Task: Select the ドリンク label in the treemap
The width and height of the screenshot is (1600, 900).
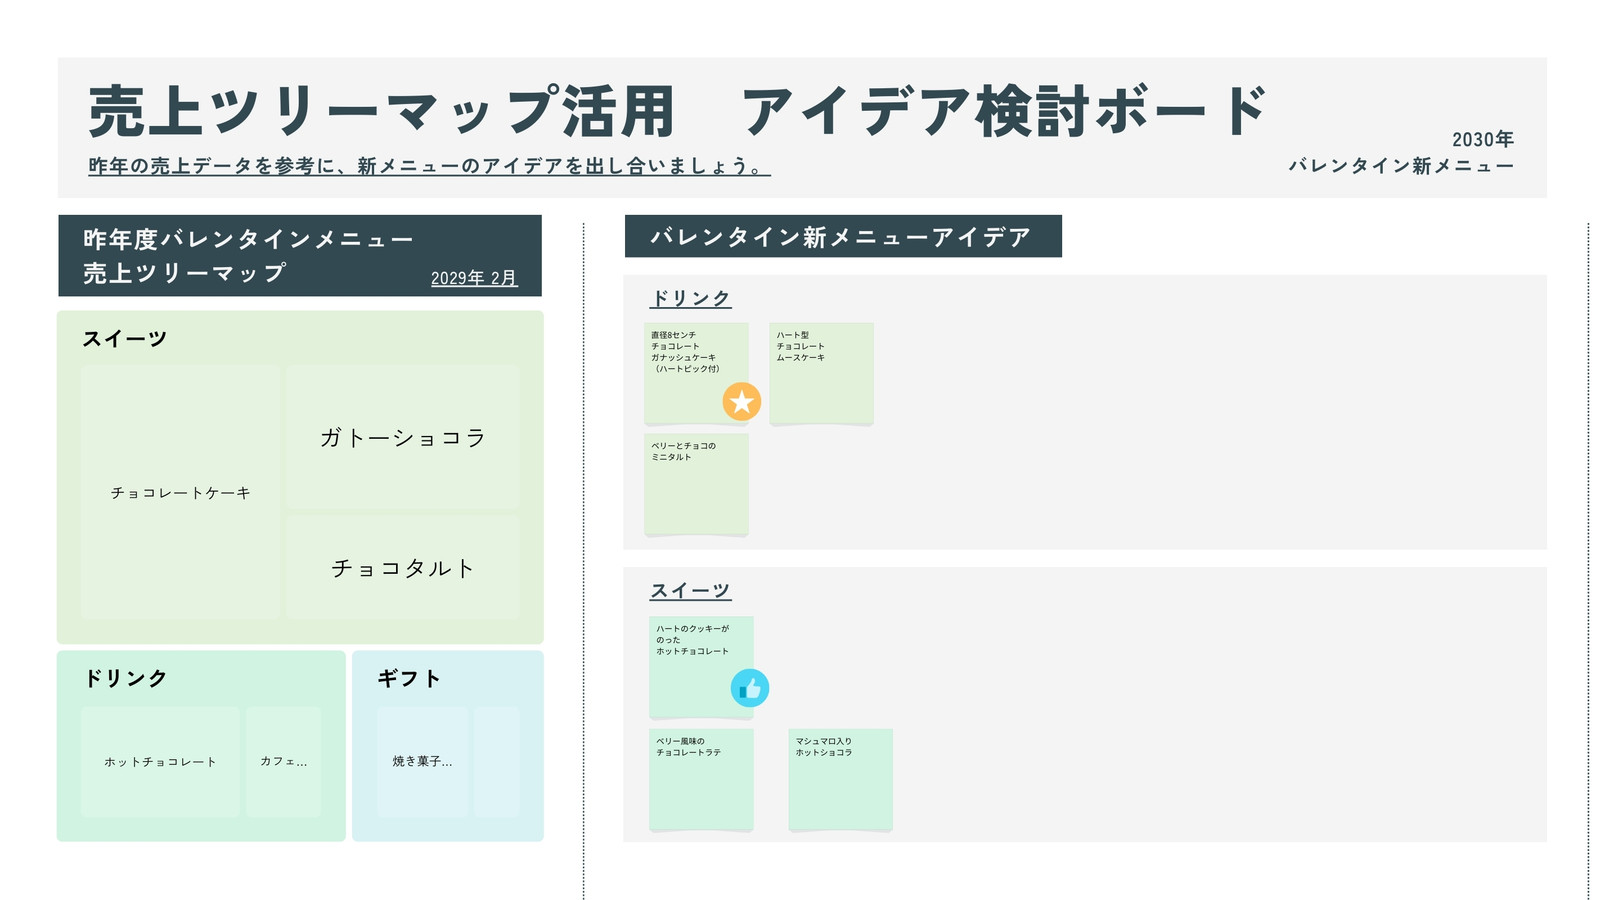Action: [125, 678]
